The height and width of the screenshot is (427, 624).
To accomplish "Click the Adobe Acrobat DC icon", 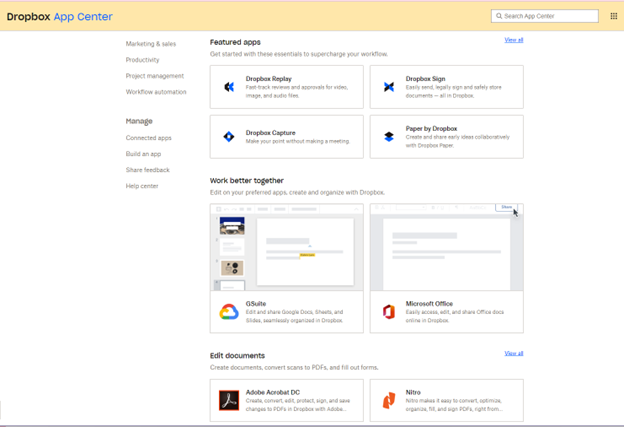I will (x=229, y=400).
